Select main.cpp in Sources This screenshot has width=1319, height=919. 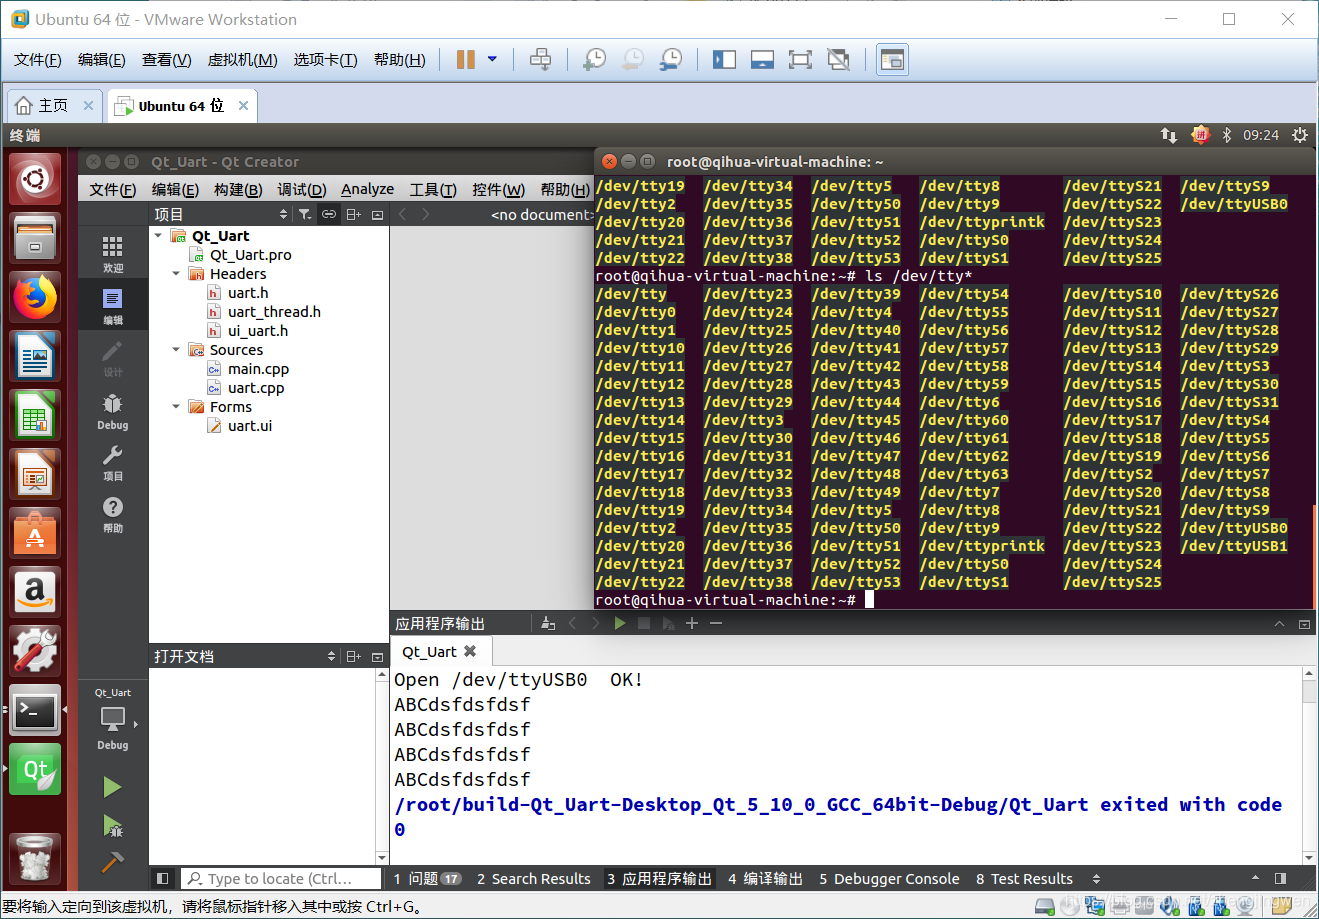[x=258, y=369]
